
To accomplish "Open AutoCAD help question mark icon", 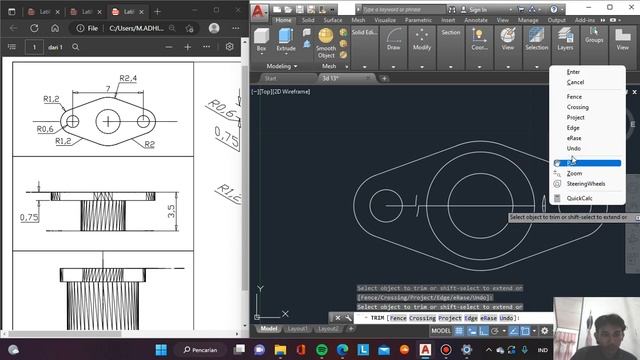I will [x=554, y=9].
